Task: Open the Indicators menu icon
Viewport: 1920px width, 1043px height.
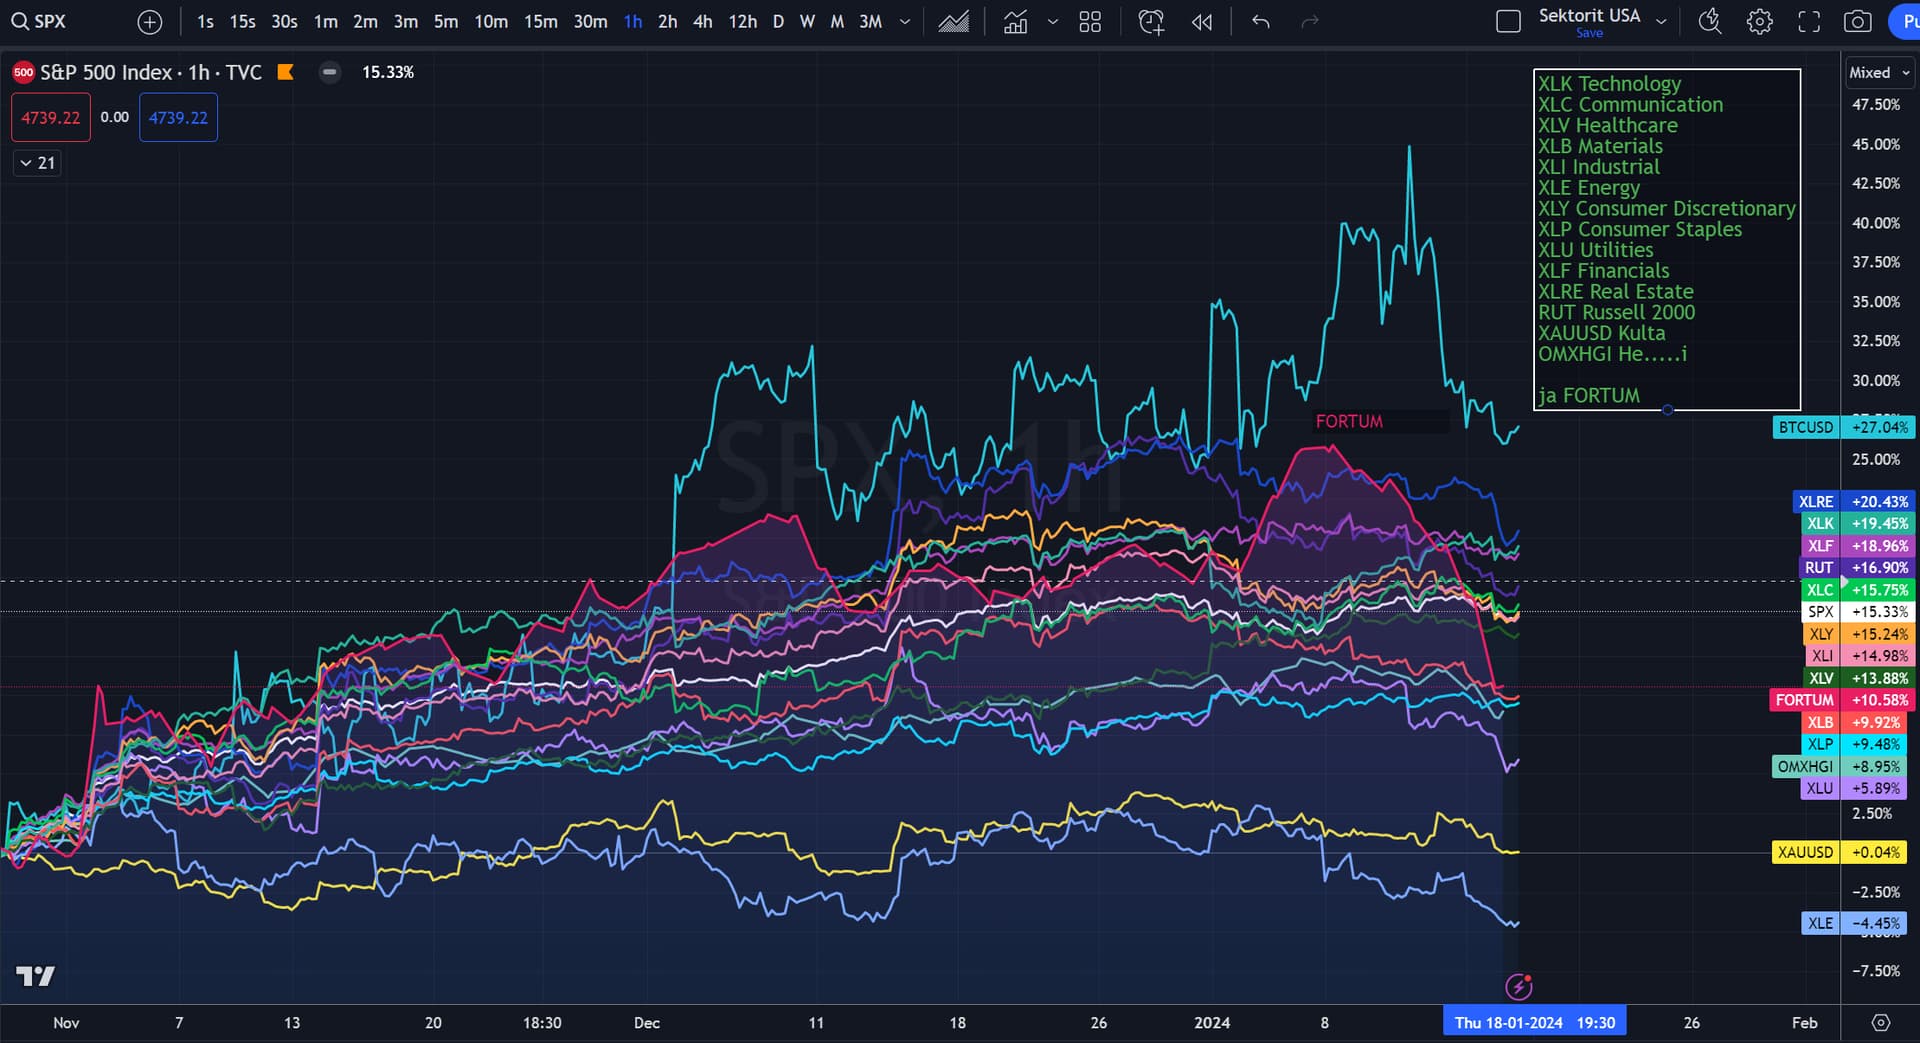Action: [1015, 21]
